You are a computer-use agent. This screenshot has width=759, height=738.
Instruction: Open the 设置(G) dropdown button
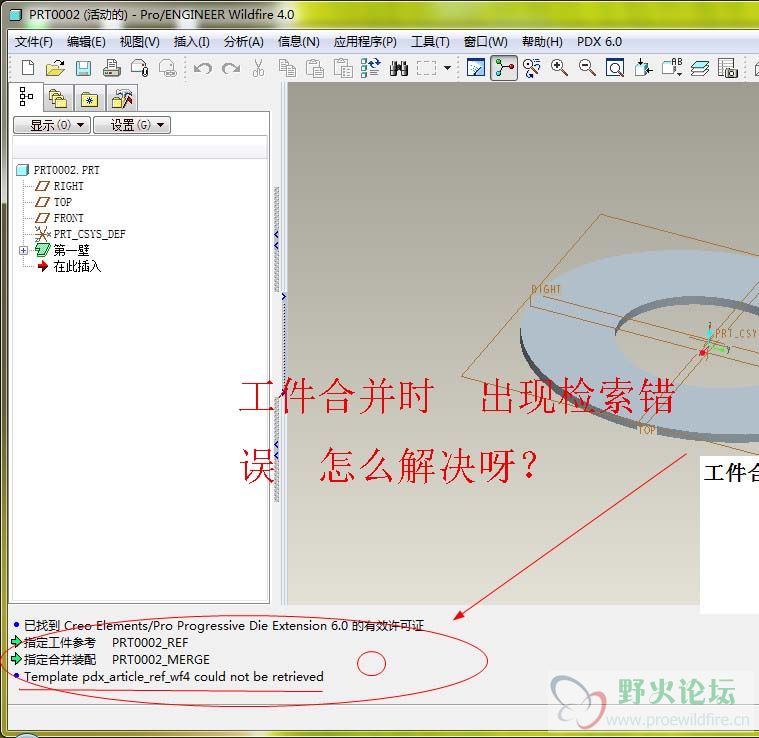click(x=132, y=125)
